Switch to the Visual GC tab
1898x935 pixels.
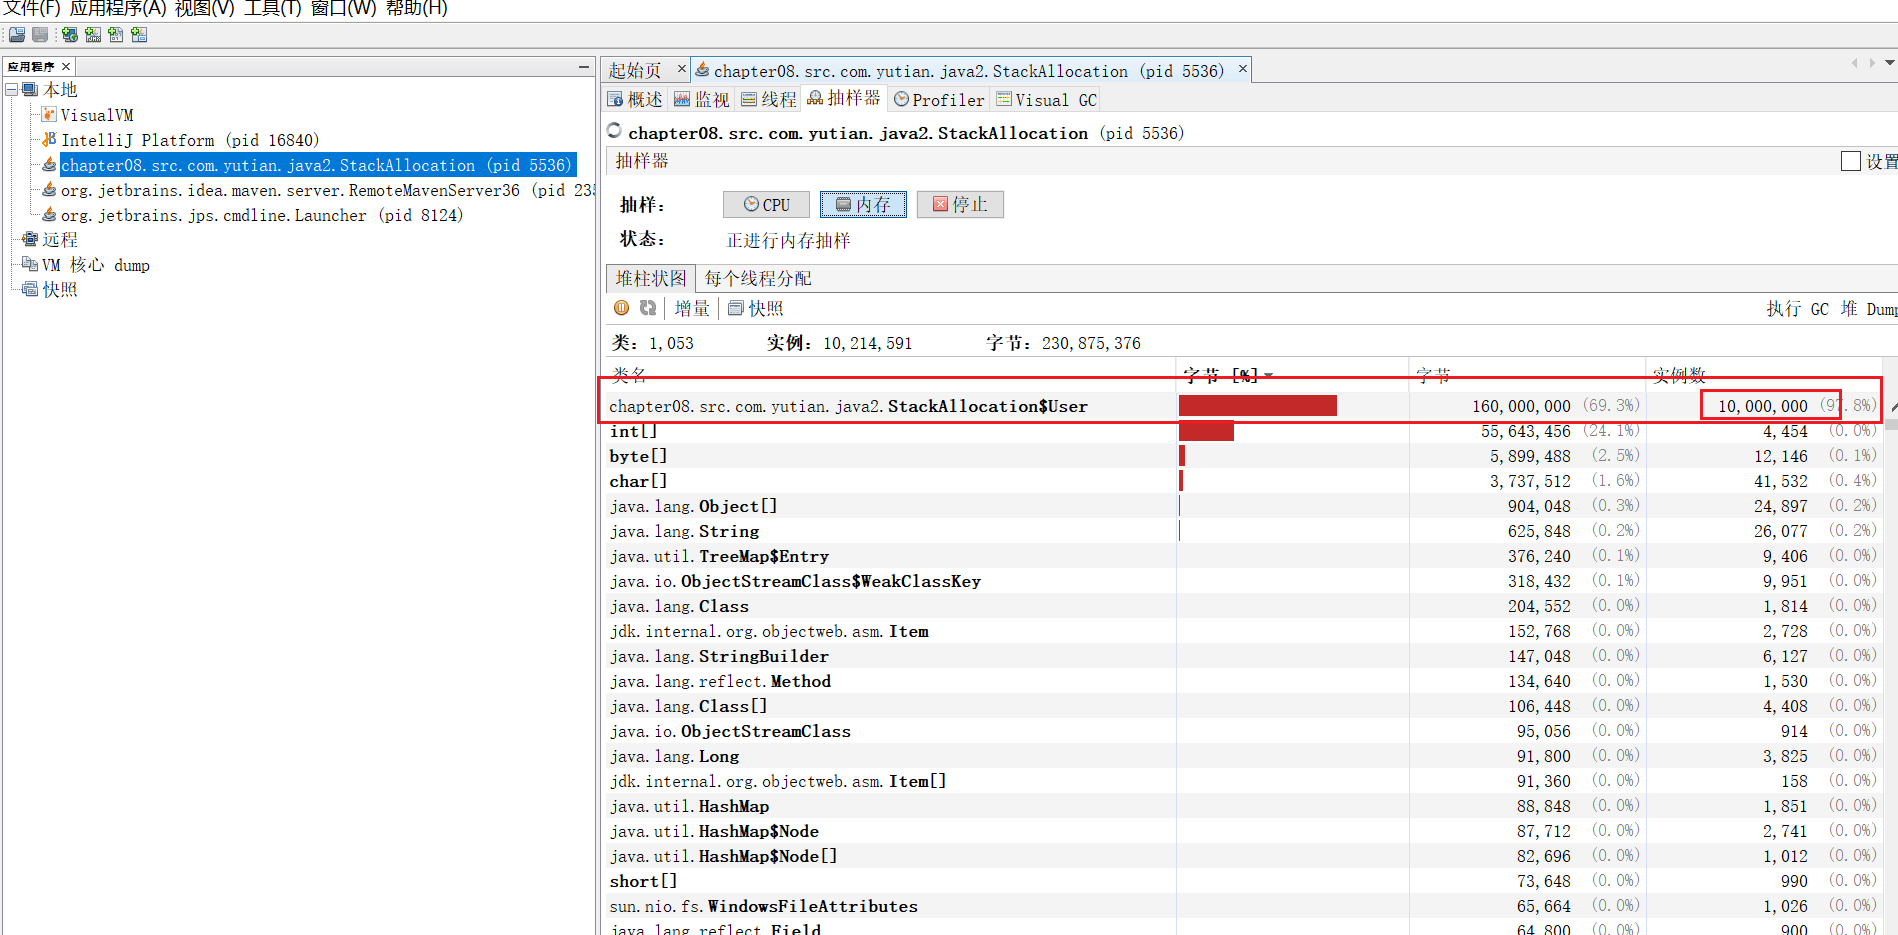point(1047,100)
